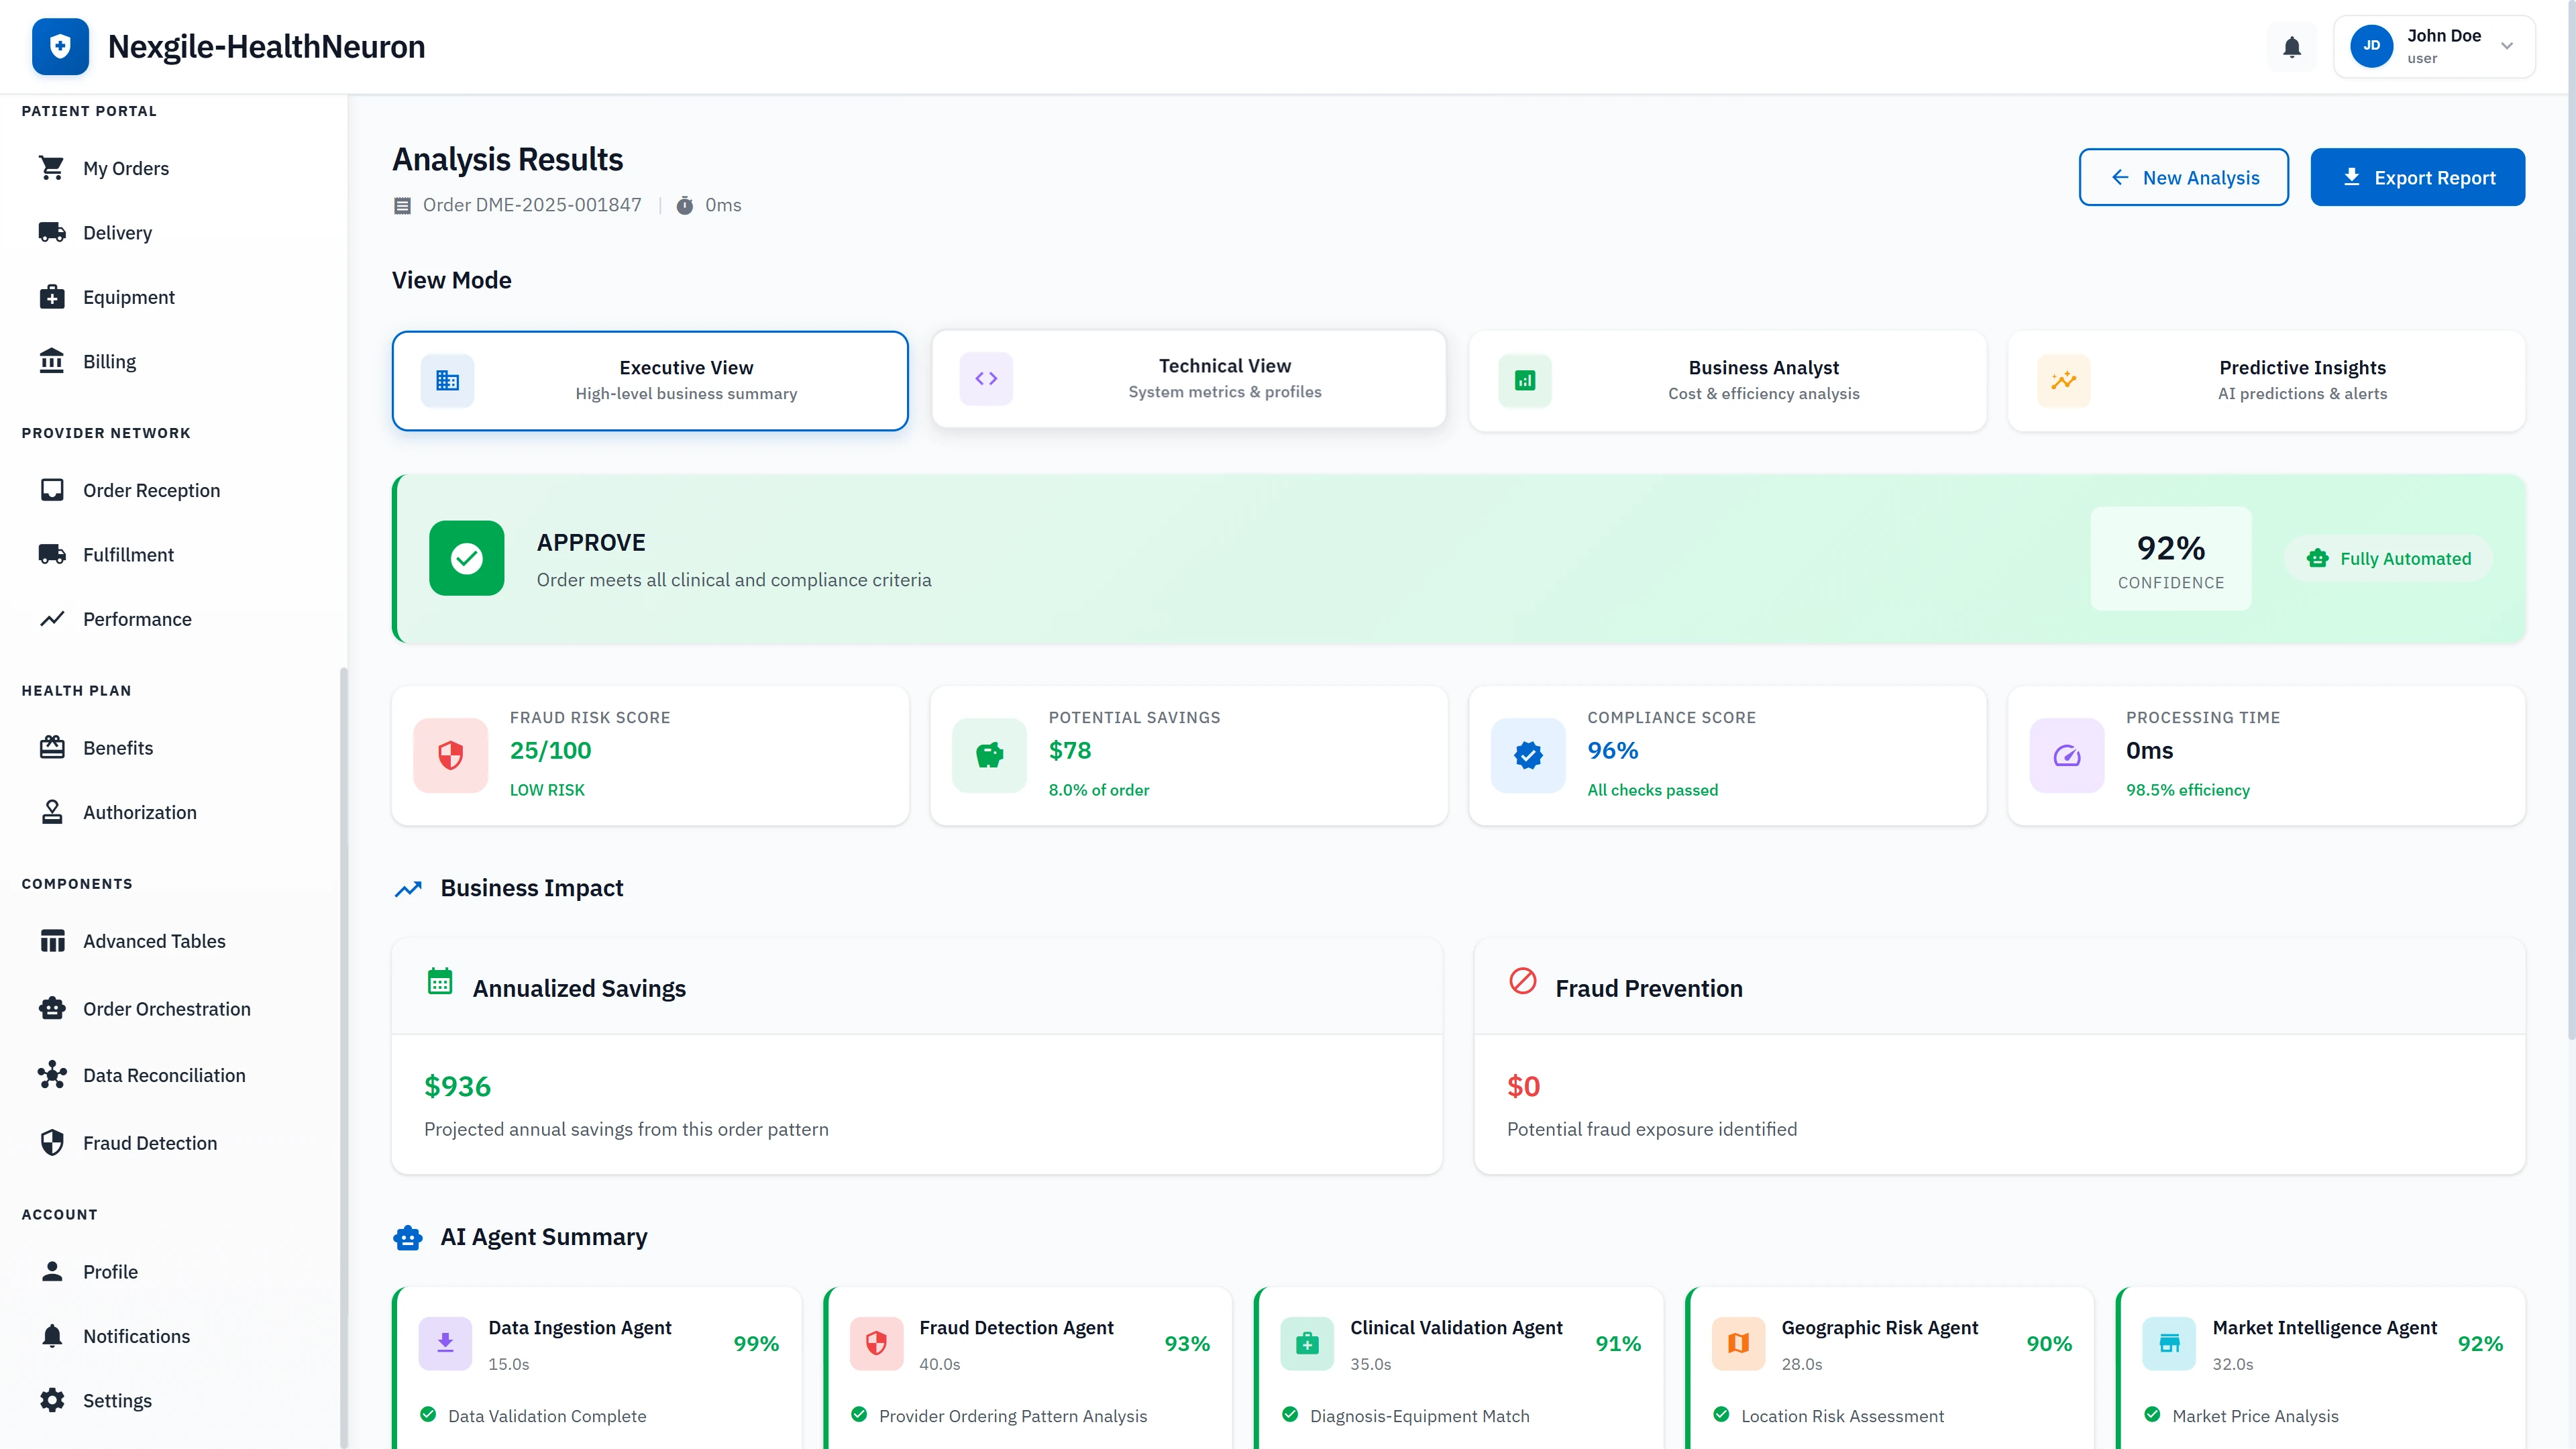Open the Fraud Detection shield icon
2576x1449 pixels.
(x=53, y=1142)
